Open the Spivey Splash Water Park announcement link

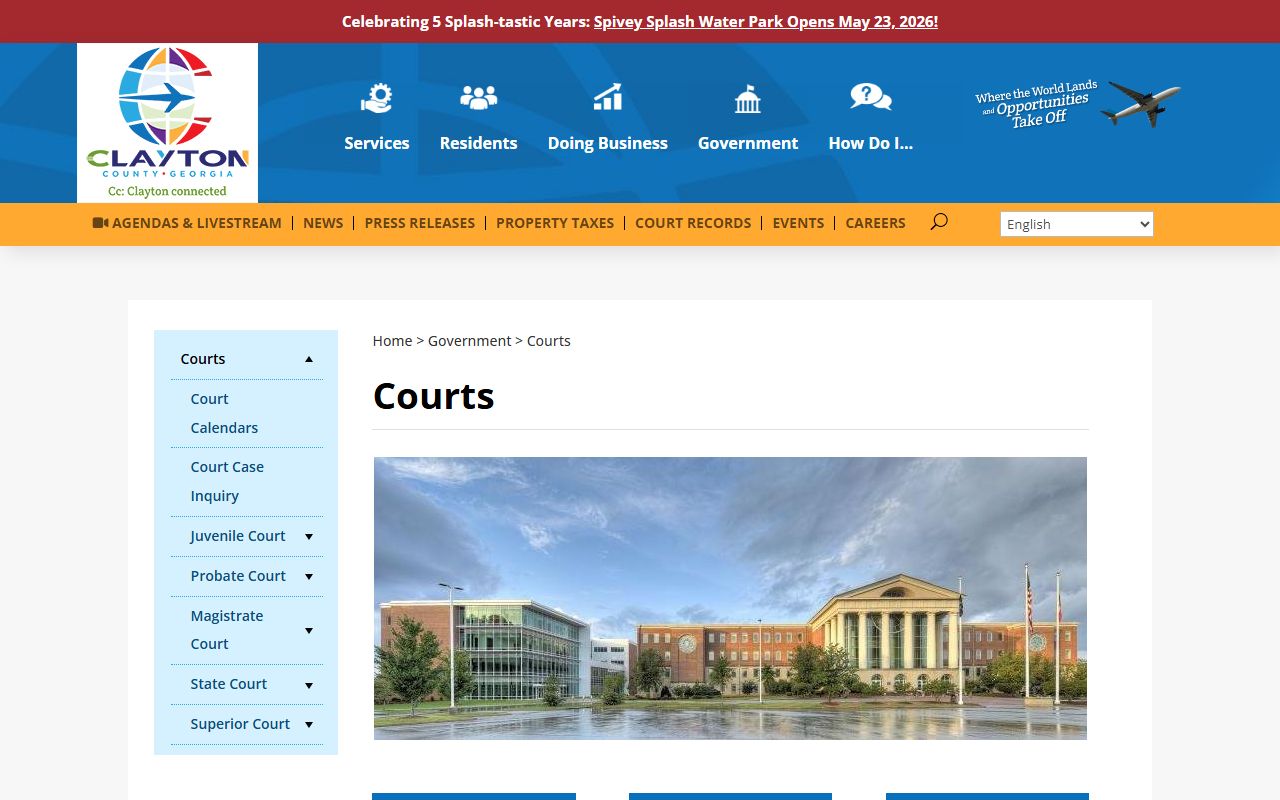click(766, 21)
